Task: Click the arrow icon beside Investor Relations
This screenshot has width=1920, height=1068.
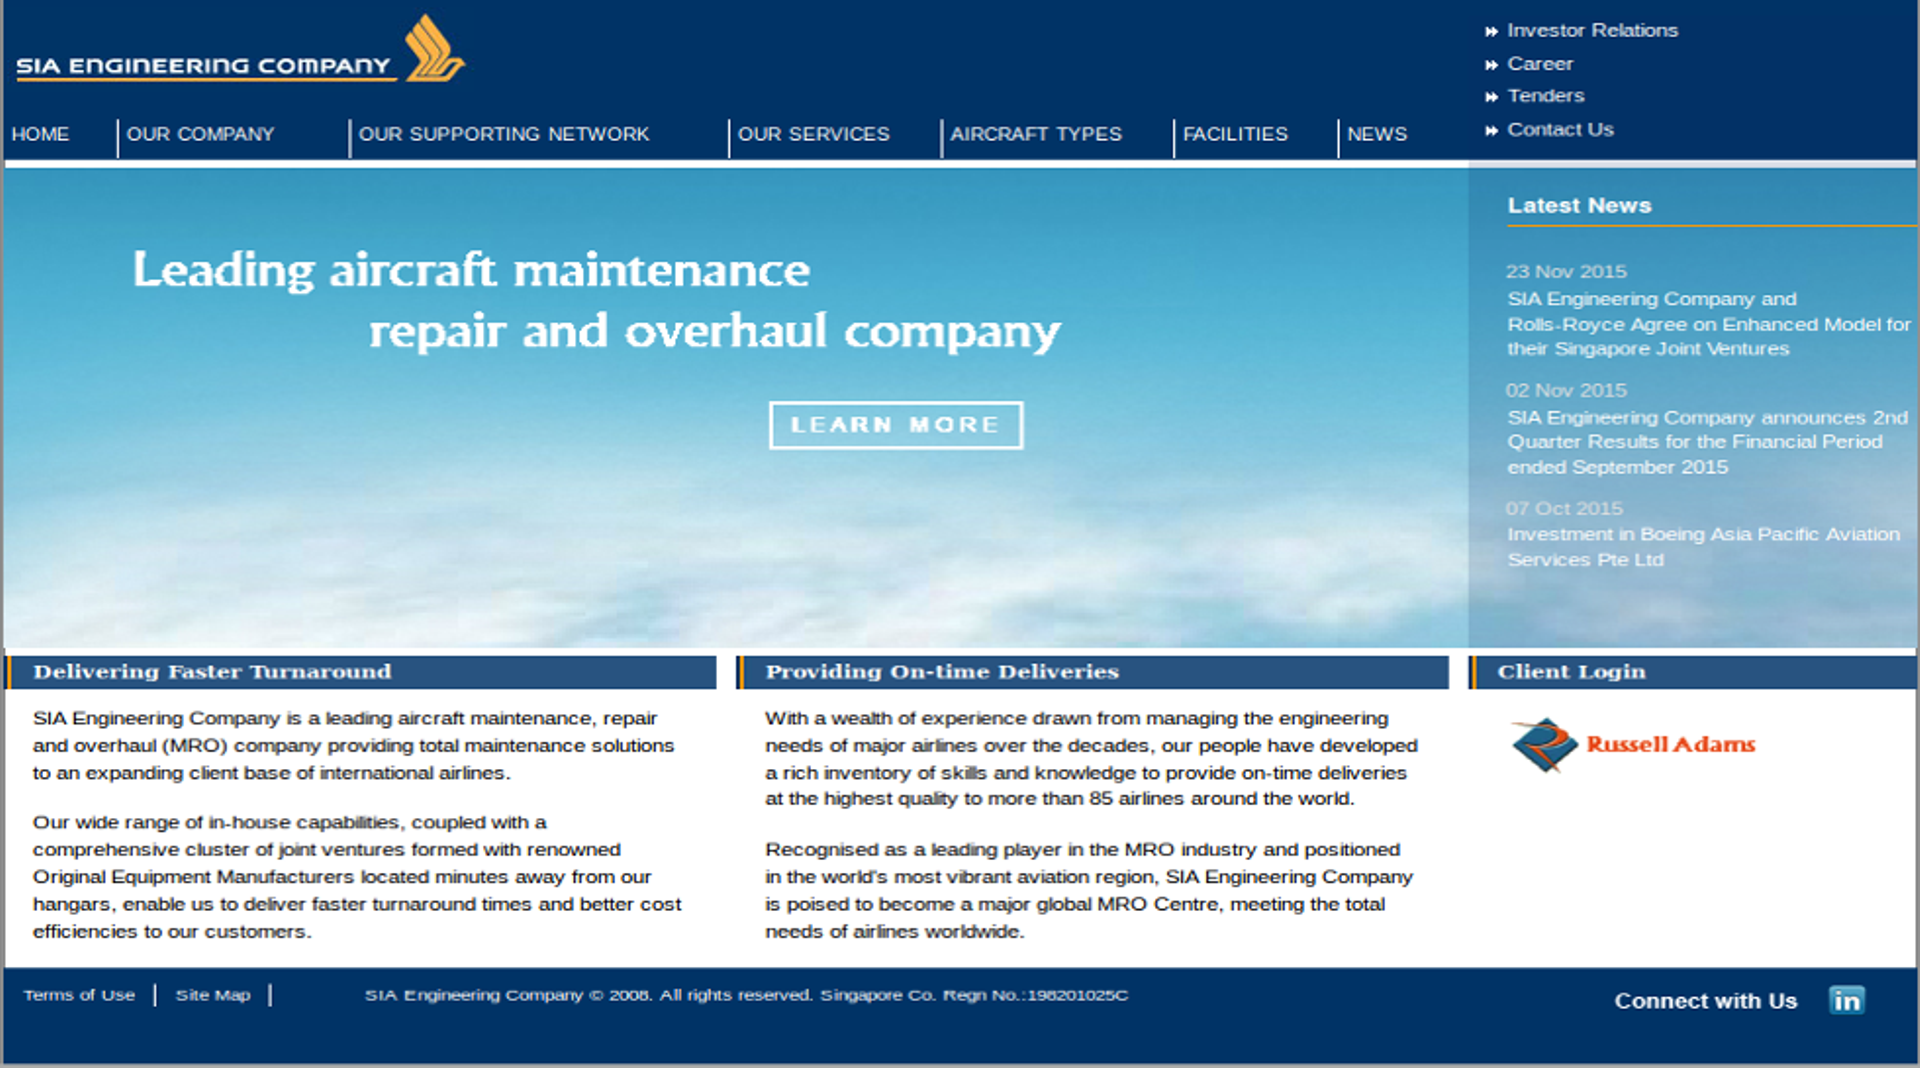Action: (1491, 30)
